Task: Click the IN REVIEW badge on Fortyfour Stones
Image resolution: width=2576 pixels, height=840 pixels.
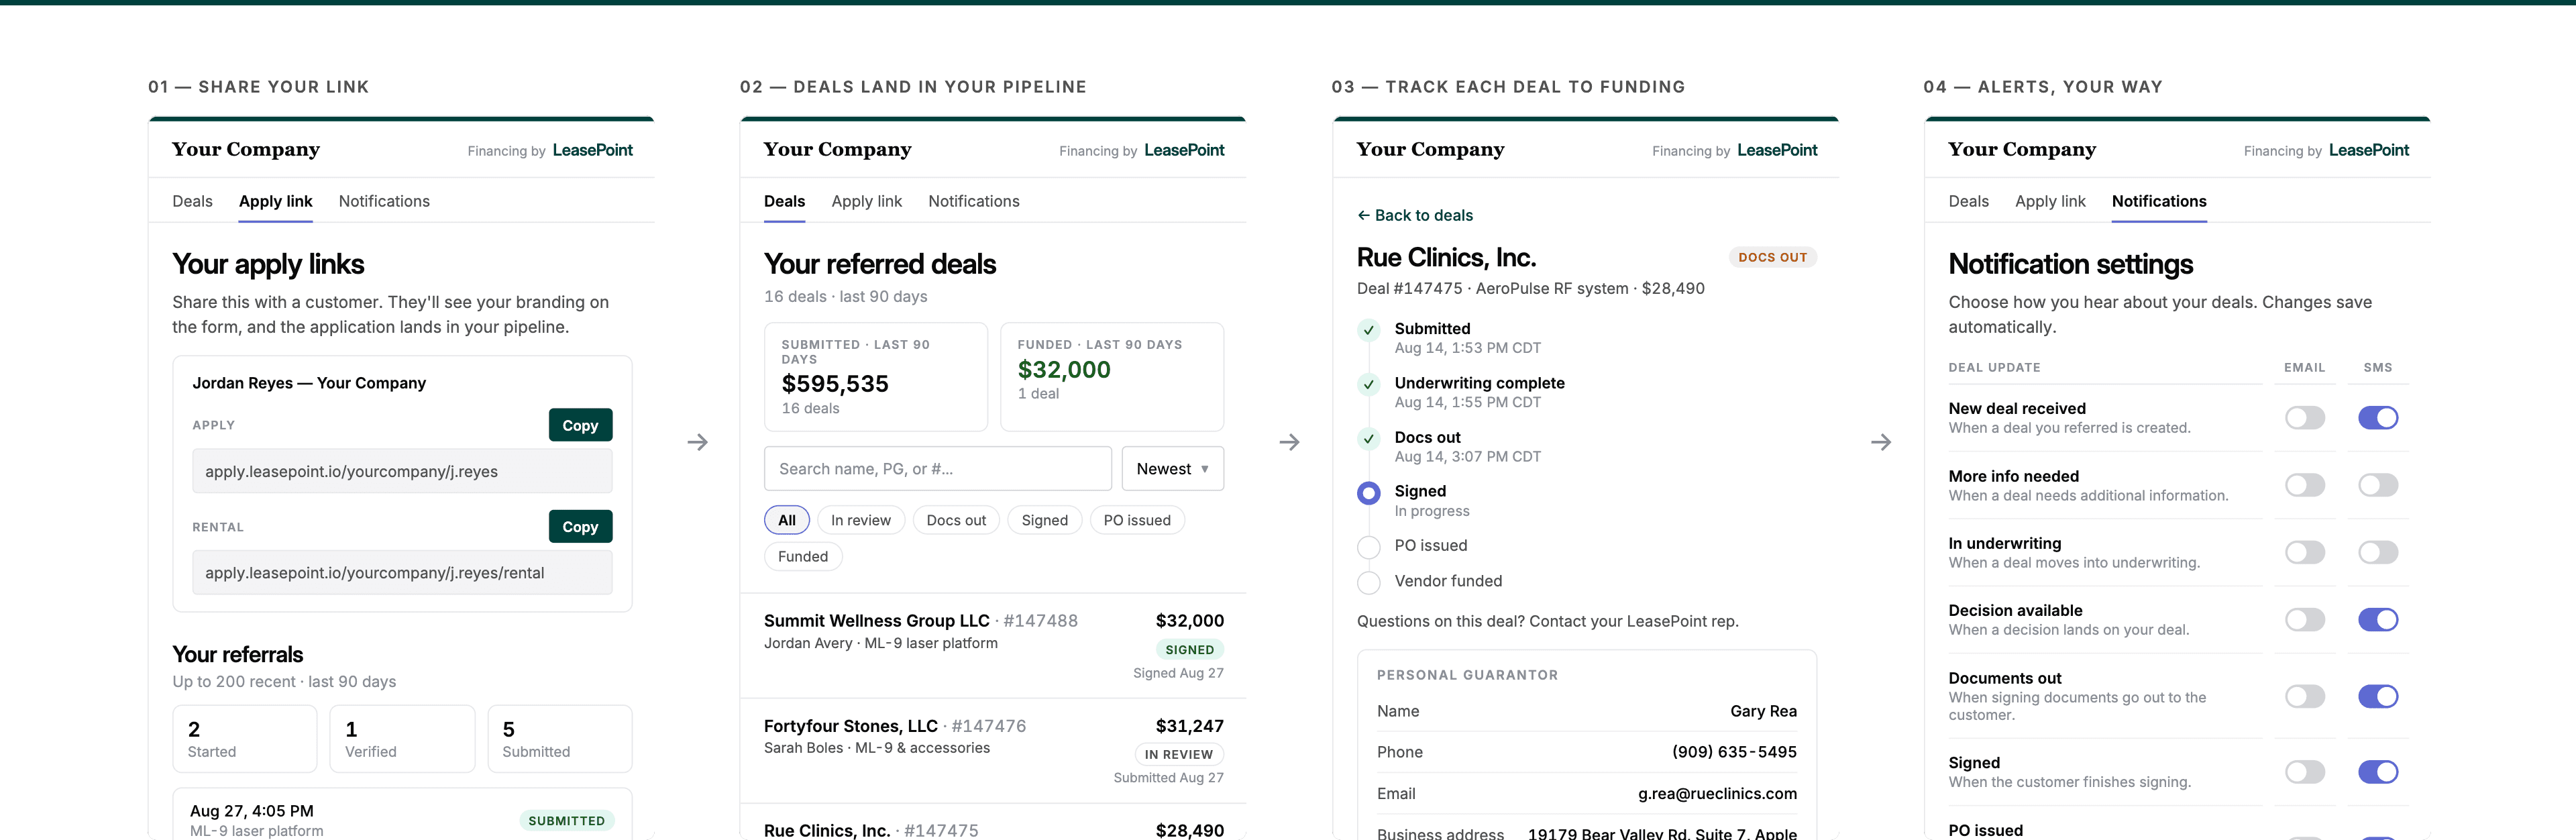Action: tap(1178, 754)
